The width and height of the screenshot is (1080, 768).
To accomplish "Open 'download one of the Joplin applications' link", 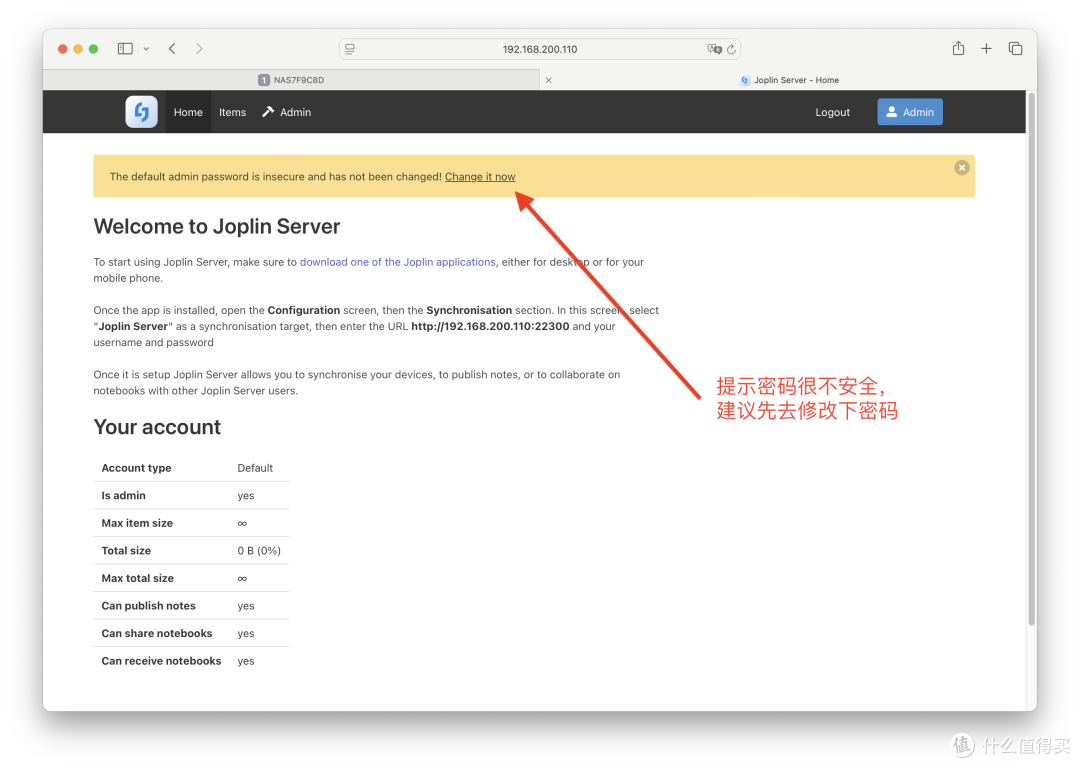I will point(397,262).
